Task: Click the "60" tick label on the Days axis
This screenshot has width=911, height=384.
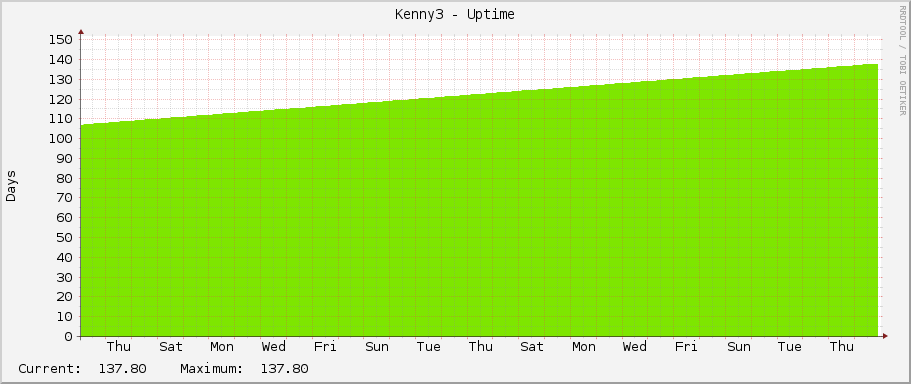Action: (x=65, y=217)
